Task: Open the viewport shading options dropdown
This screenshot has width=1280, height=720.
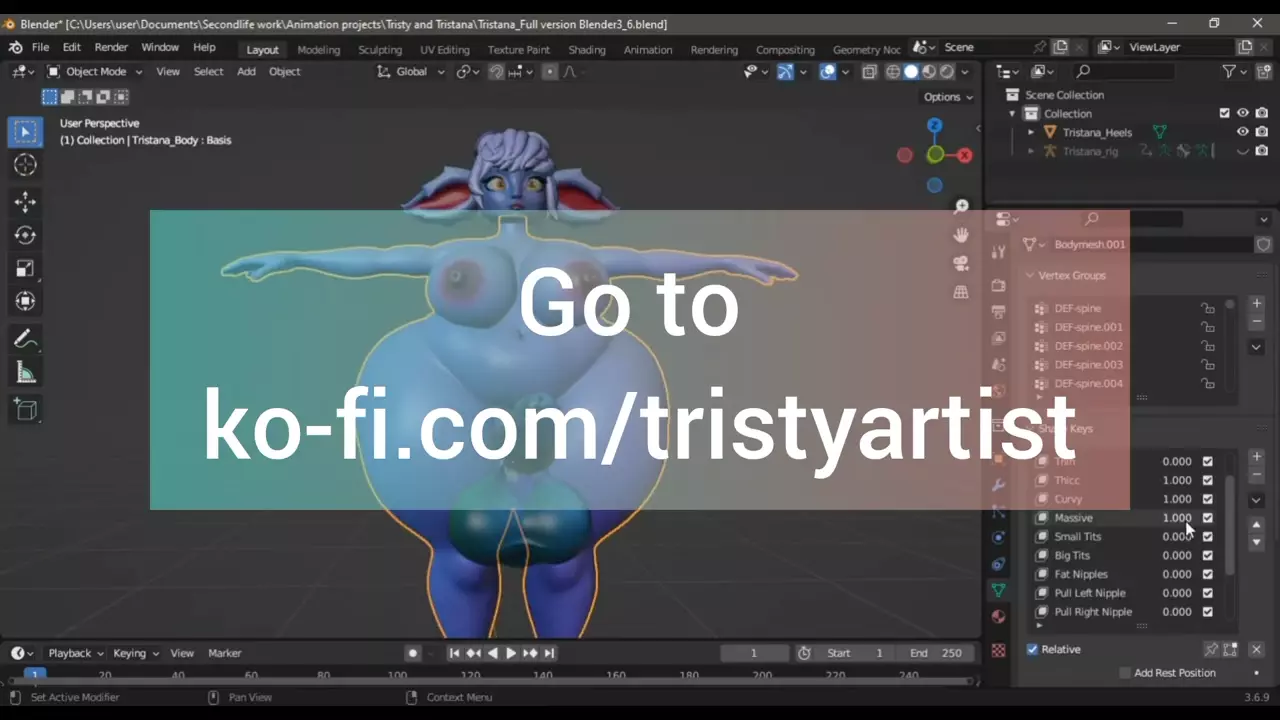Action: coord(965,72)
